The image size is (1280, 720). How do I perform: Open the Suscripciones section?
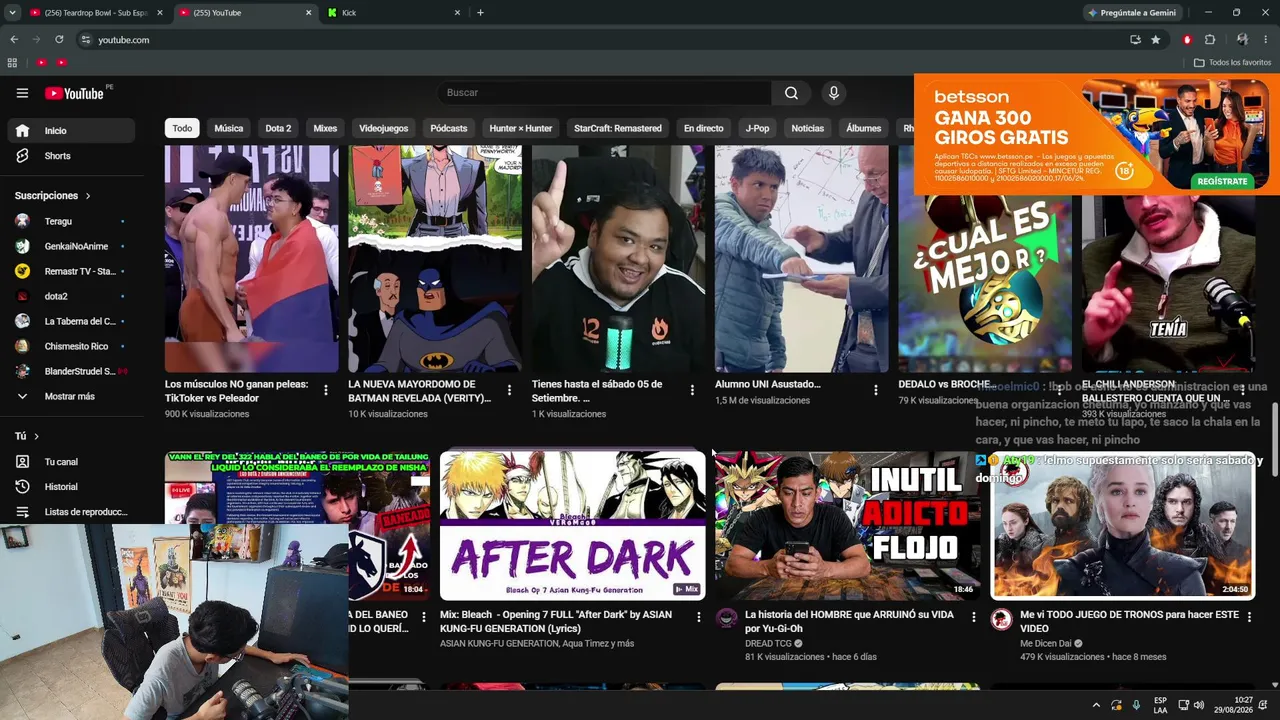pyautogui.click(x=52, y=196)
